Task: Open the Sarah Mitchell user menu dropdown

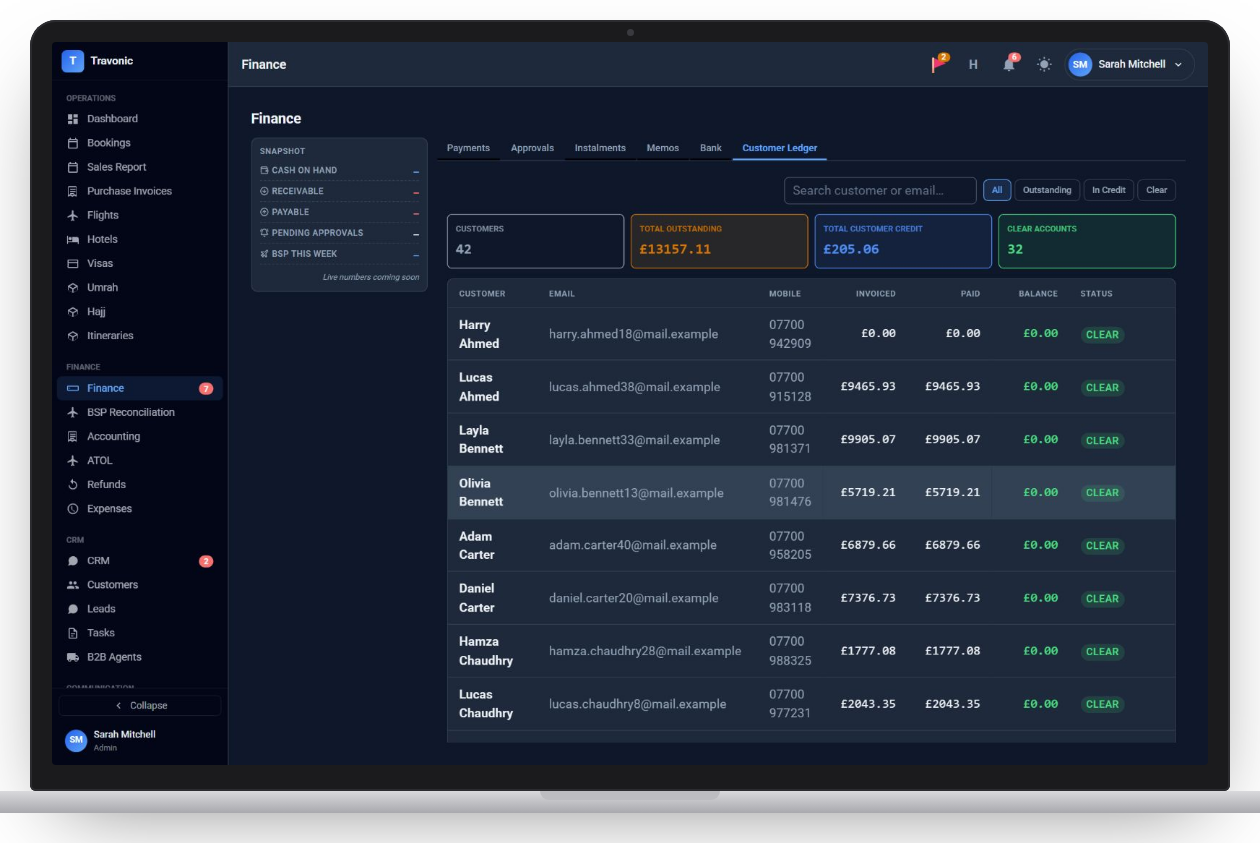Action: [1130, 64]
